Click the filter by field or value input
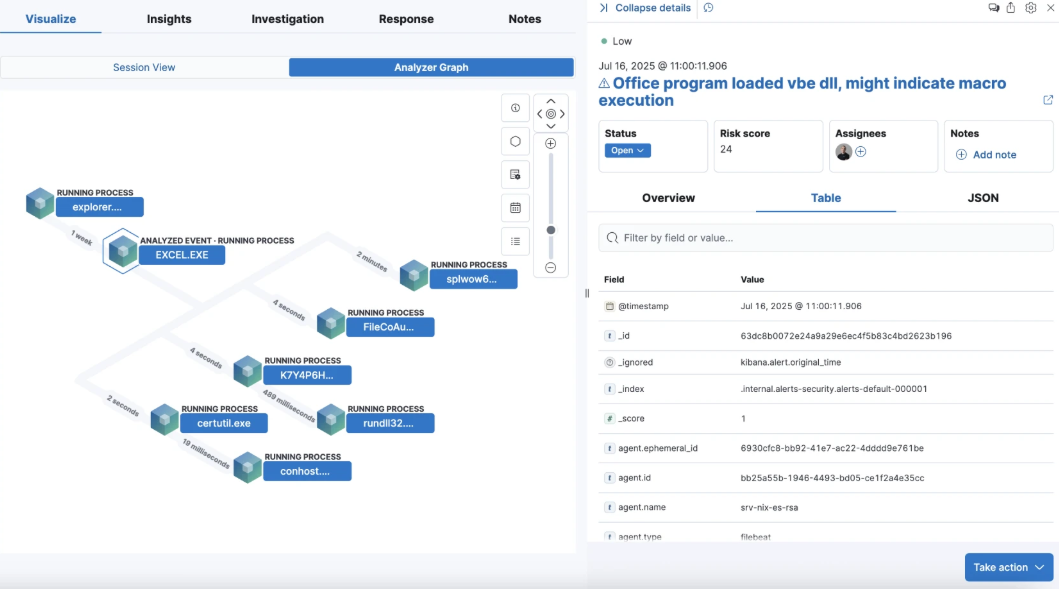 [x=825, y=237]
